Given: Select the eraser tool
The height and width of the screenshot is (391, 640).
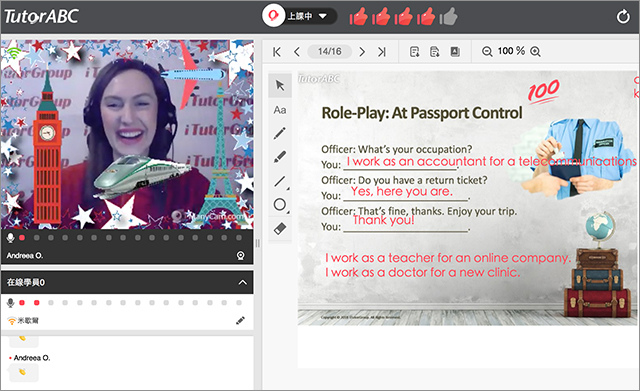Looking at the screenshot, I should 280,229.
